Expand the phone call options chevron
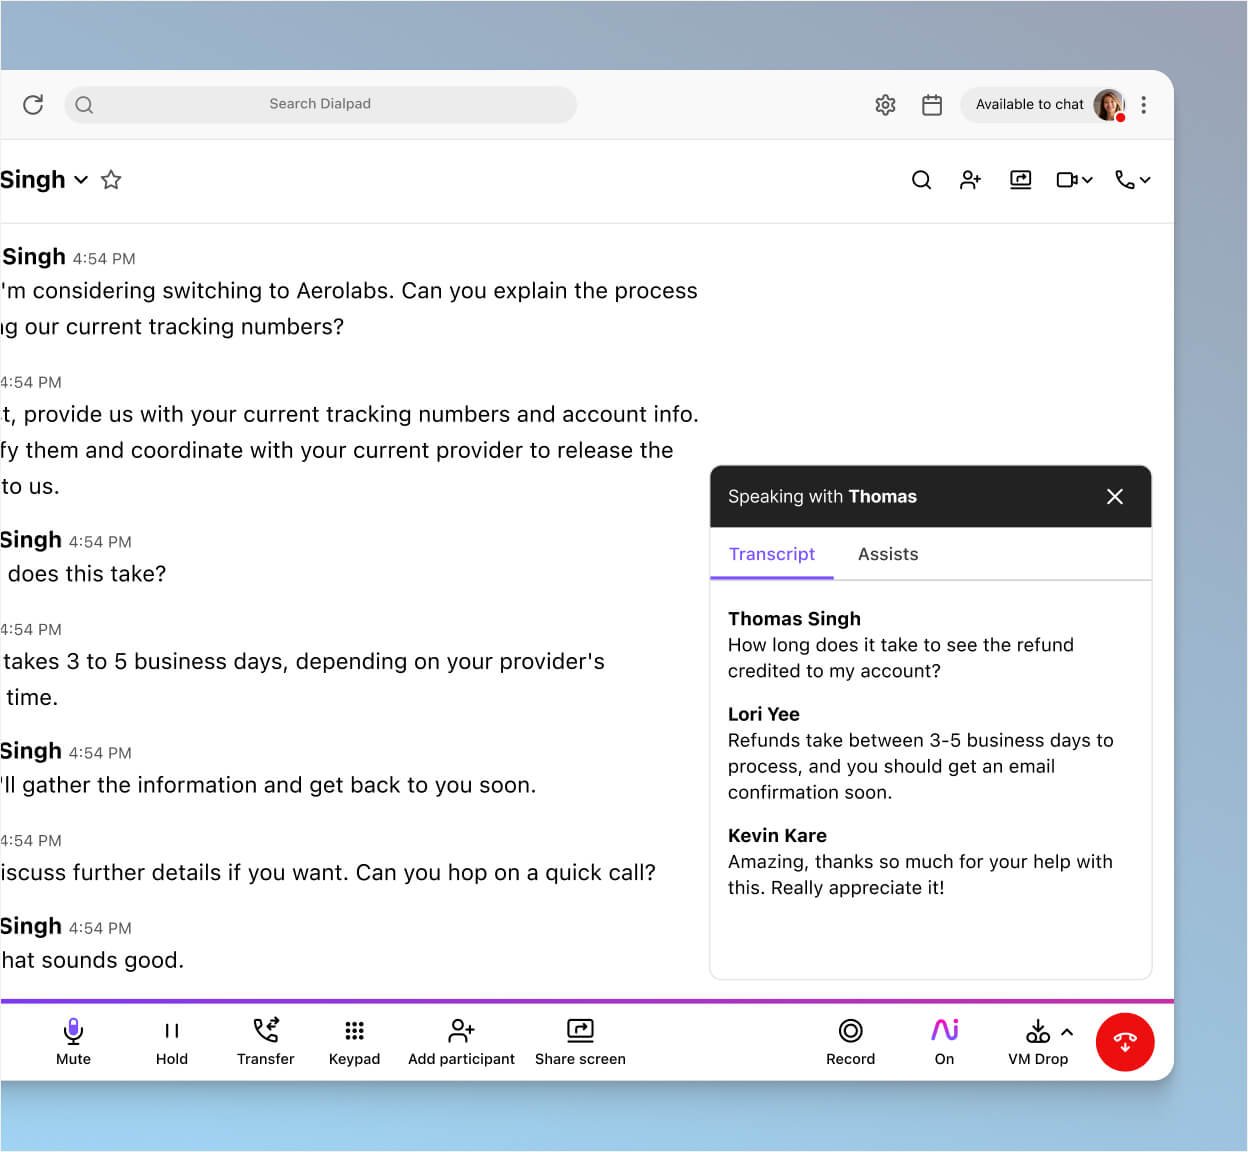 (1145, 180)
